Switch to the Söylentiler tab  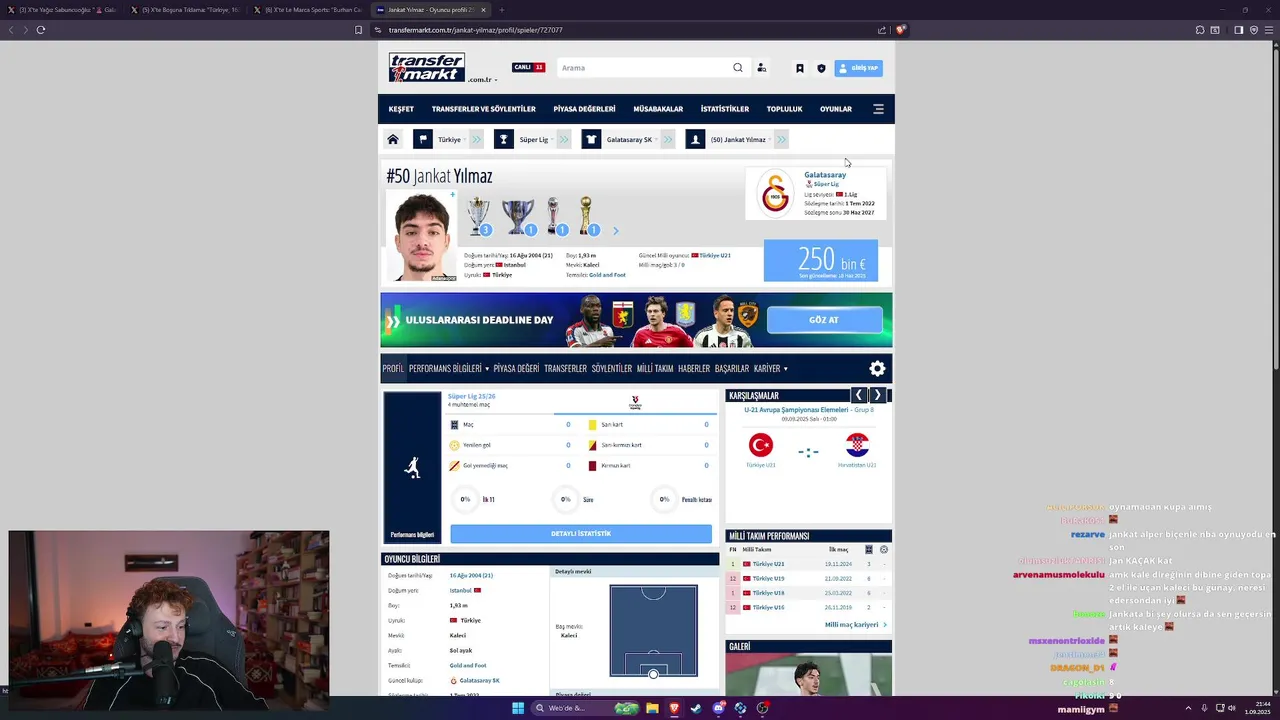pyautogui.click(x=612, y=368)
